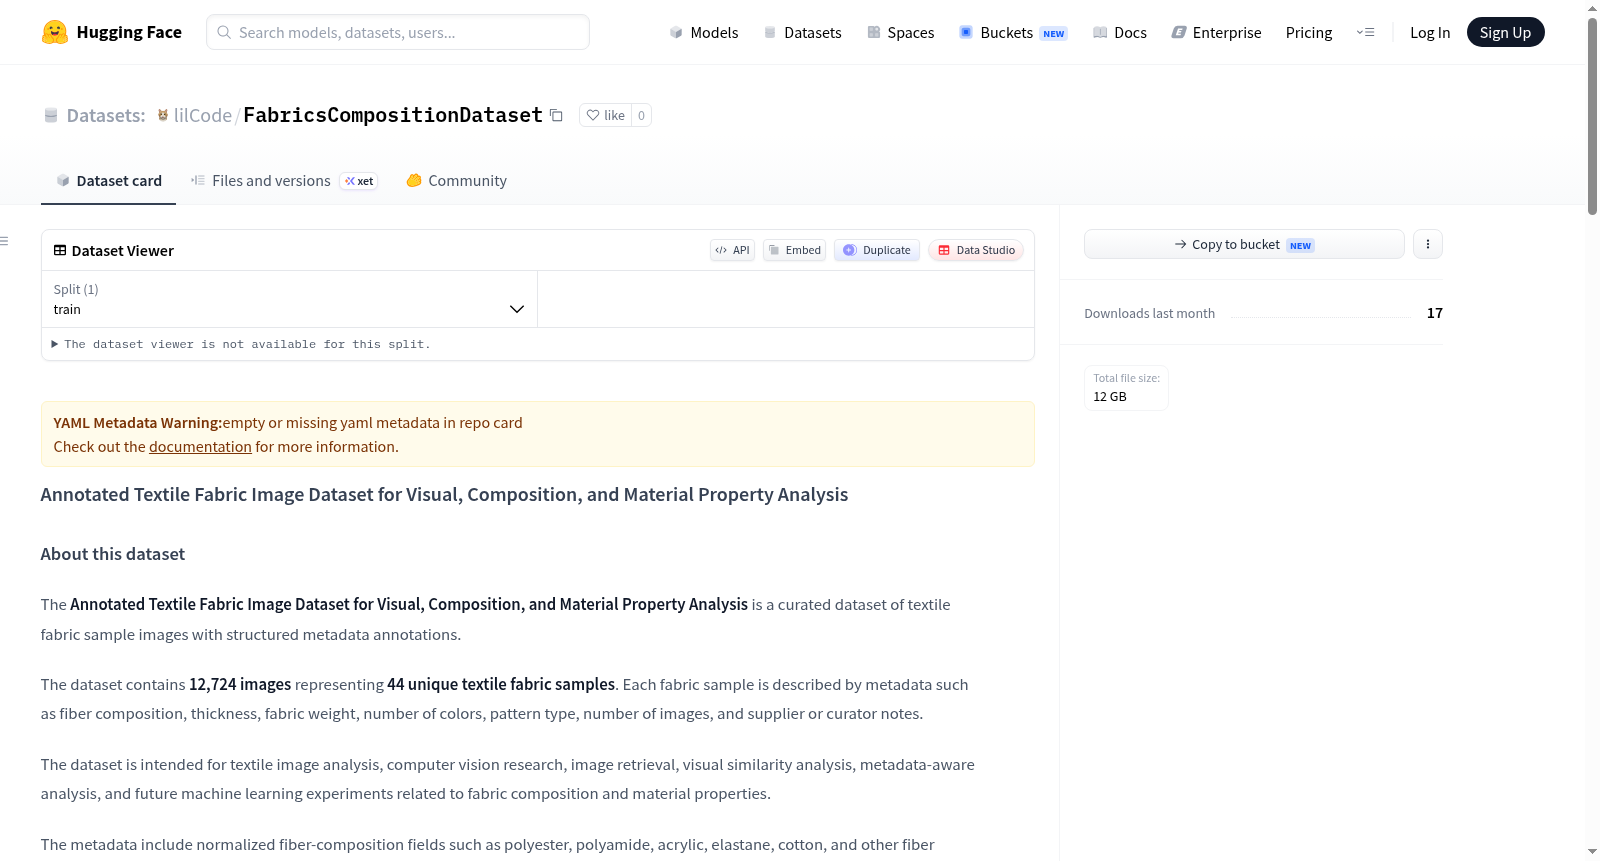
Task: Click the Log In link
Action: 1430,32
